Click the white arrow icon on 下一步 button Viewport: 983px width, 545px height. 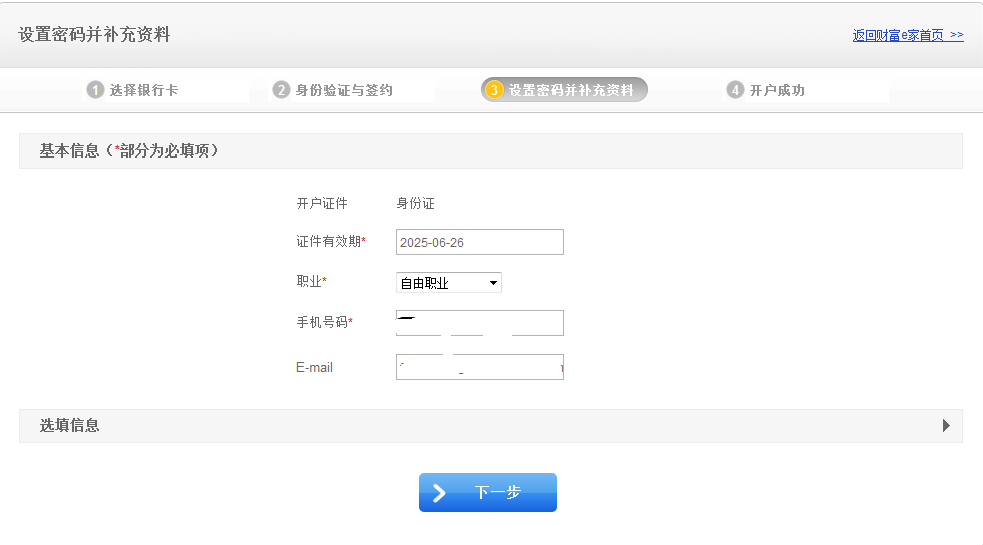[440, 493]
